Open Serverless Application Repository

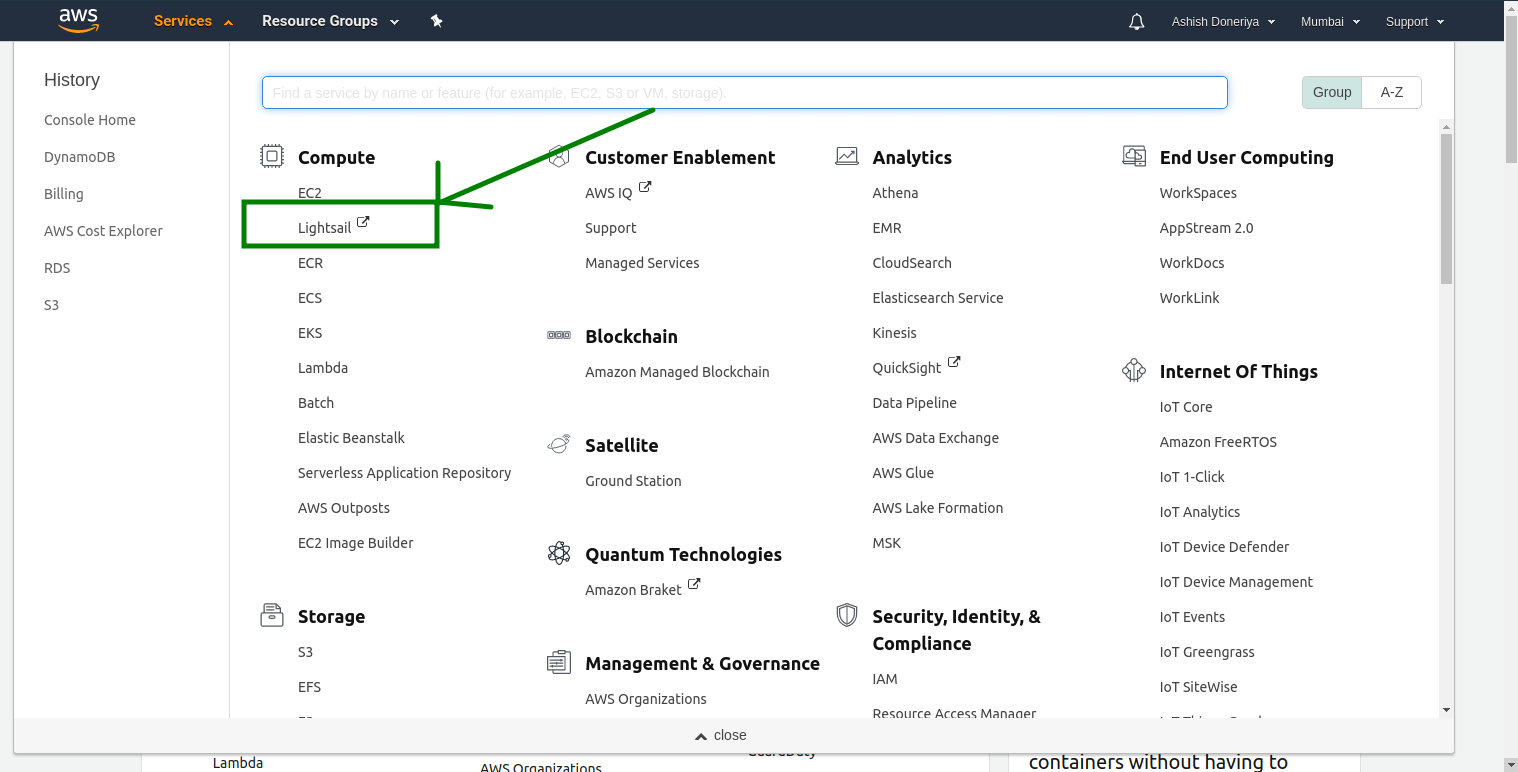point(405,473)
